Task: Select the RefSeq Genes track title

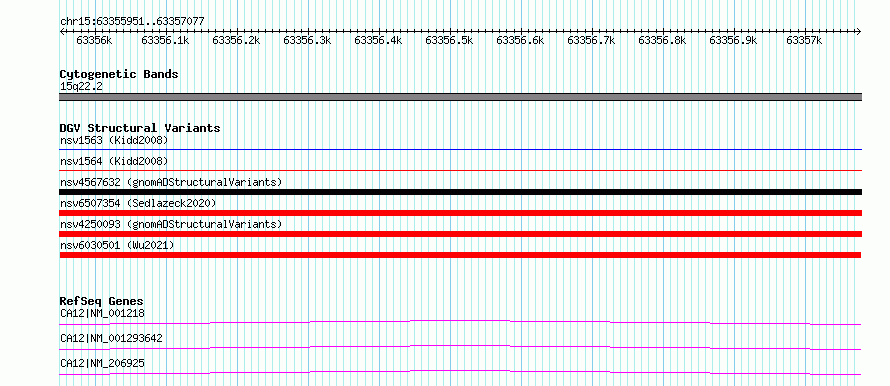Action: pyautogui.click(x=102, y=301)
